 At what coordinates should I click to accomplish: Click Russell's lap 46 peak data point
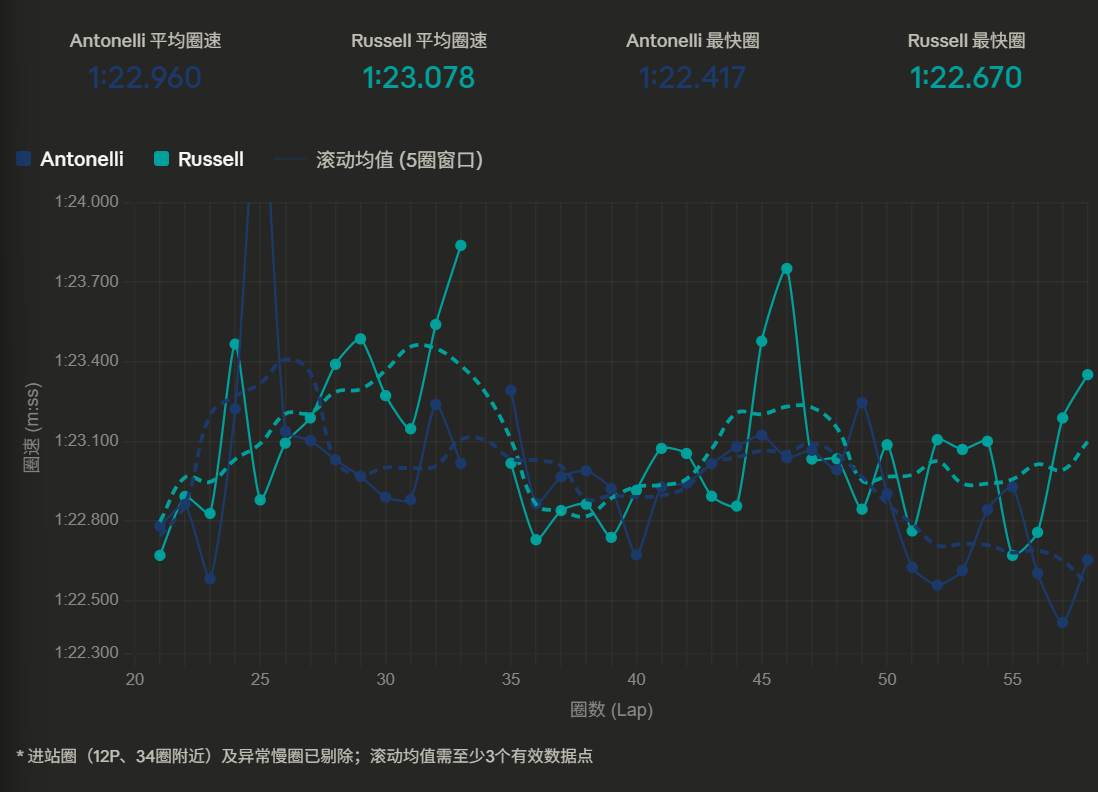point(786,268)
